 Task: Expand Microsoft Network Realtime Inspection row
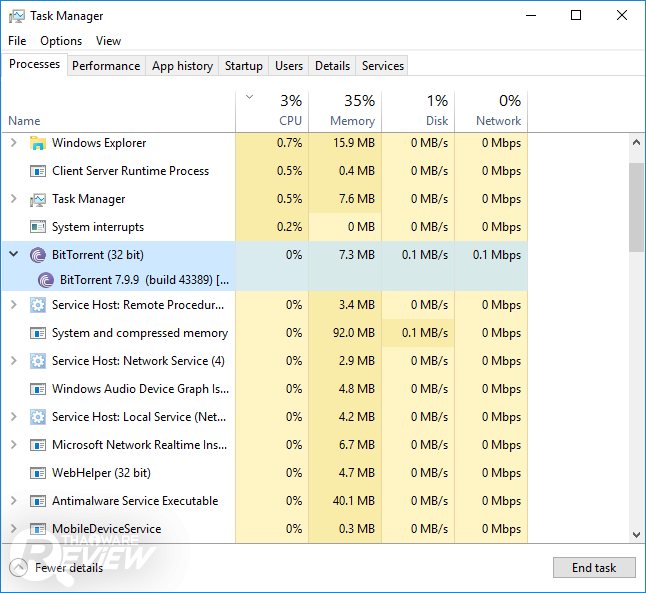pyautogui.click(x=14, y=445)
